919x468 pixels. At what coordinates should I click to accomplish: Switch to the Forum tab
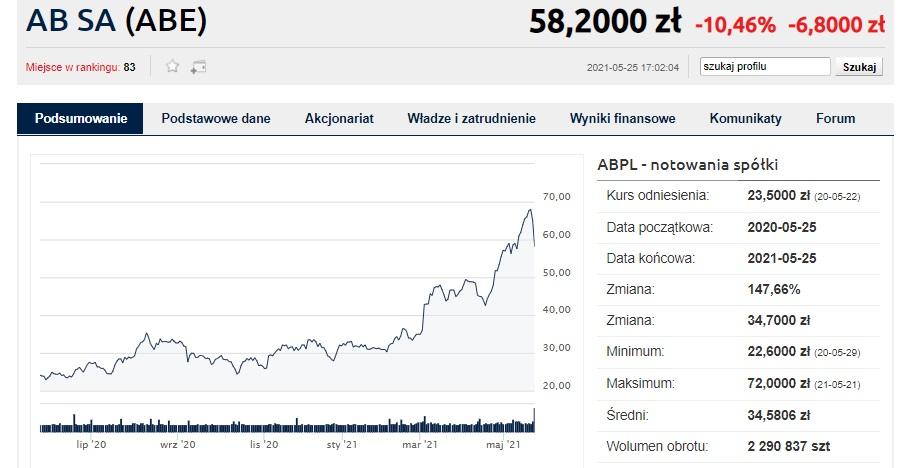(x=835, y=118)
